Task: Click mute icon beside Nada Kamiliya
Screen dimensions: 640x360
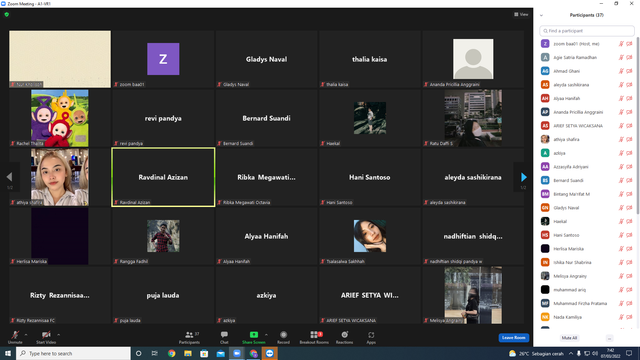Action: click(x=621, y=317)
